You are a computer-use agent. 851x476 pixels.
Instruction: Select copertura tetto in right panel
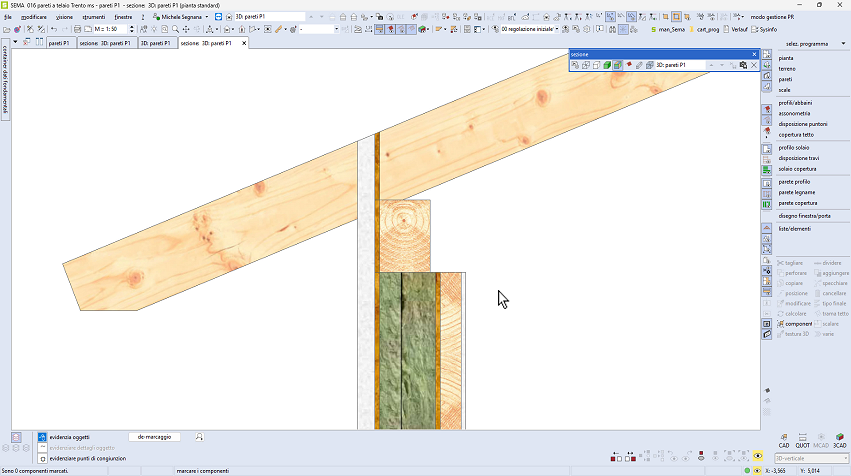(796, 133)
